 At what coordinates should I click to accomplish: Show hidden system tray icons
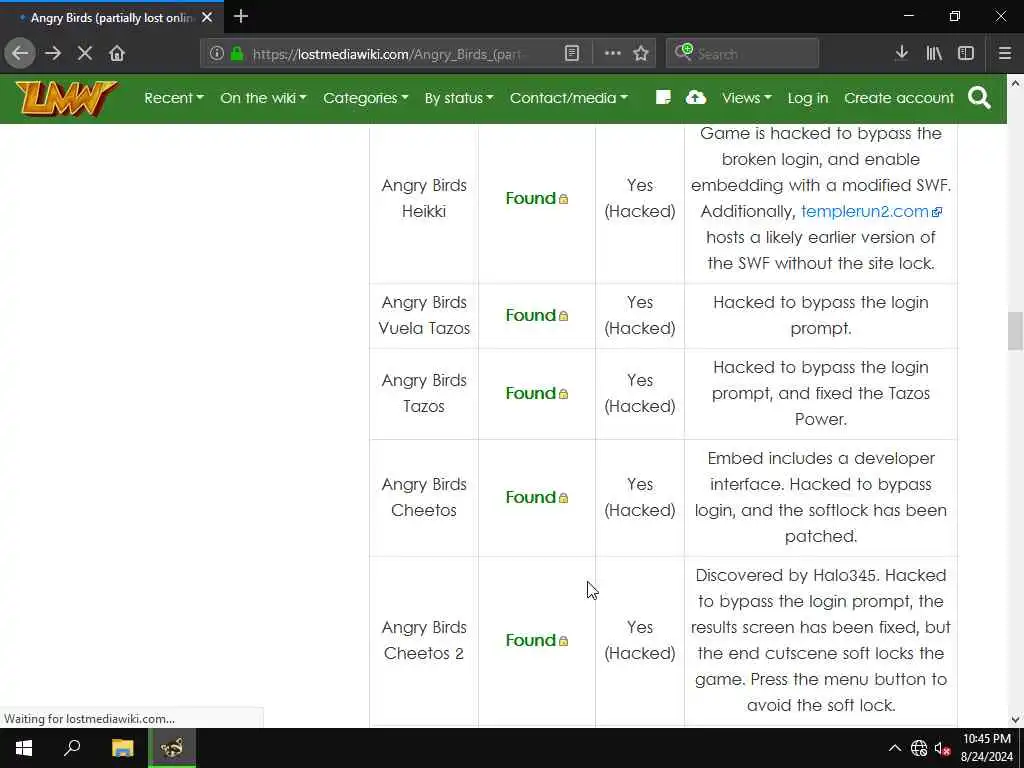(895, 748)
